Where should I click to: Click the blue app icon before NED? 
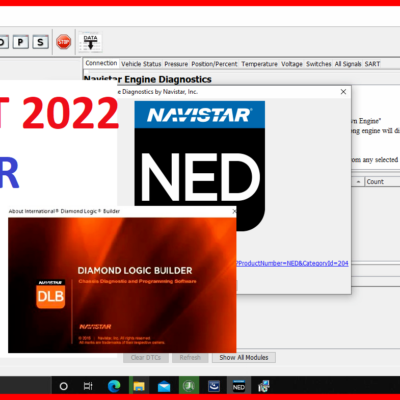click(x=214, y=386)
